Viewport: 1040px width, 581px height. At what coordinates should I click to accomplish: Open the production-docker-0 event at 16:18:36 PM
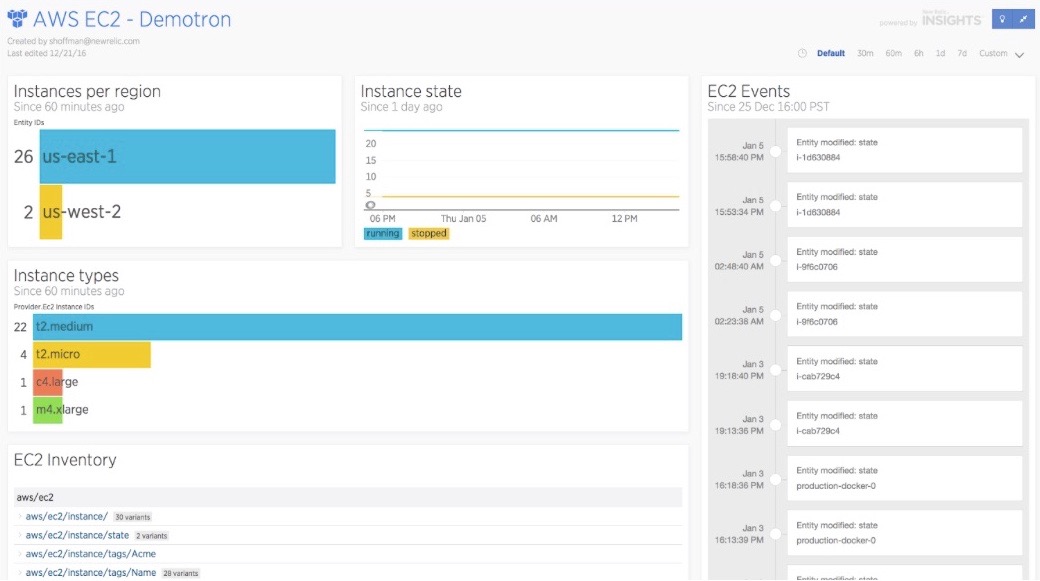coord(904,478)
